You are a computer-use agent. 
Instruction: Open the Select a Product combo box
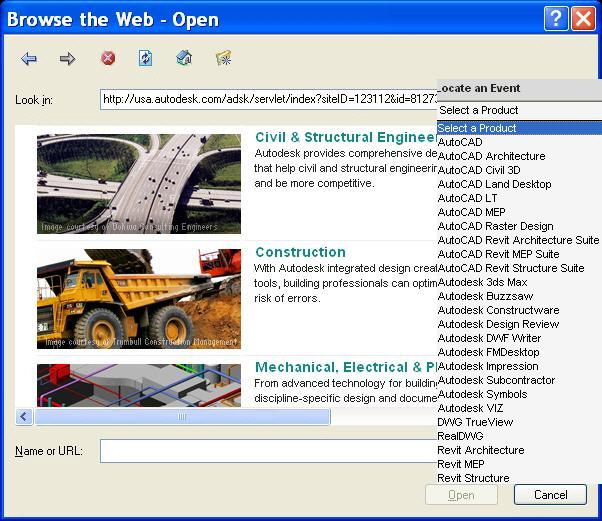519,110
